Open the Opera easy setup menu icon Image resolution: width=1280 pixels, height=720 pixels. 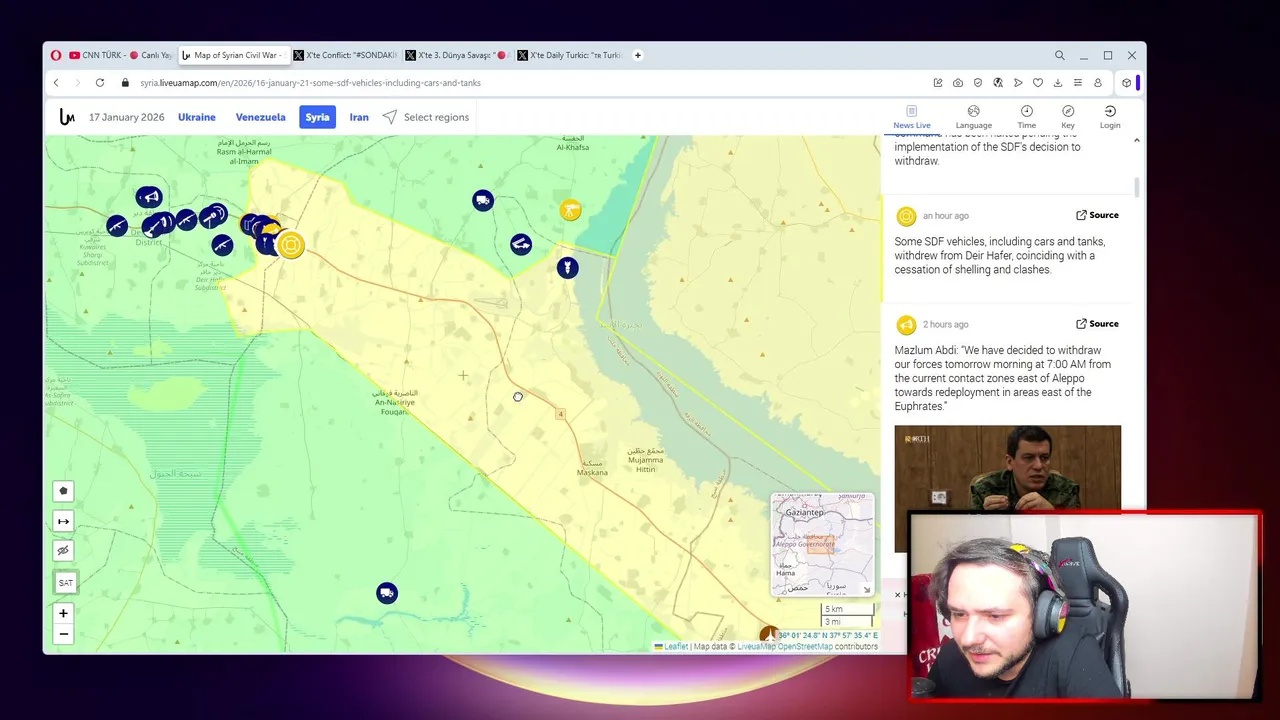1078,83
